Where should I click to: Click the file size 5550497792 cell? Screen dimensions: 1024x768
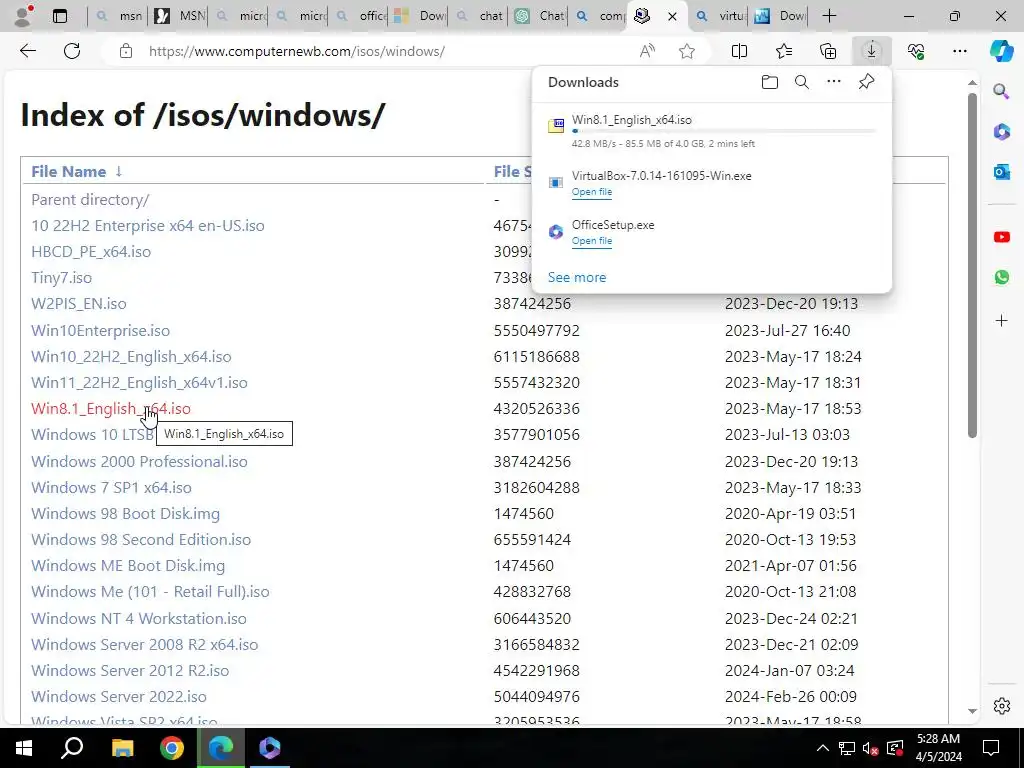[x=537, y=330]
